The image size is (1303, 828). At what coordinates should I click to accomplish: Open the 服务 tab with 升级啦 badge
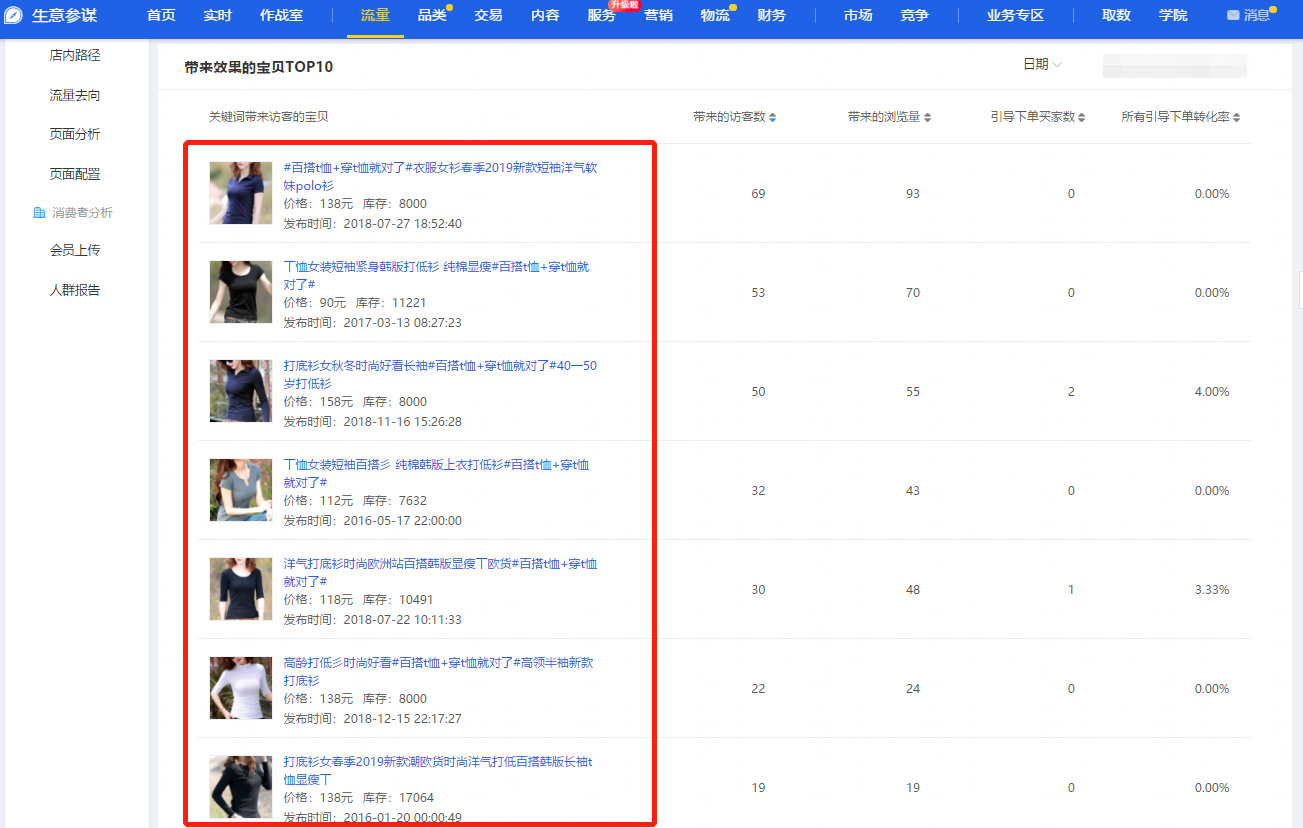pyautogui.click(x=601, y=16)
